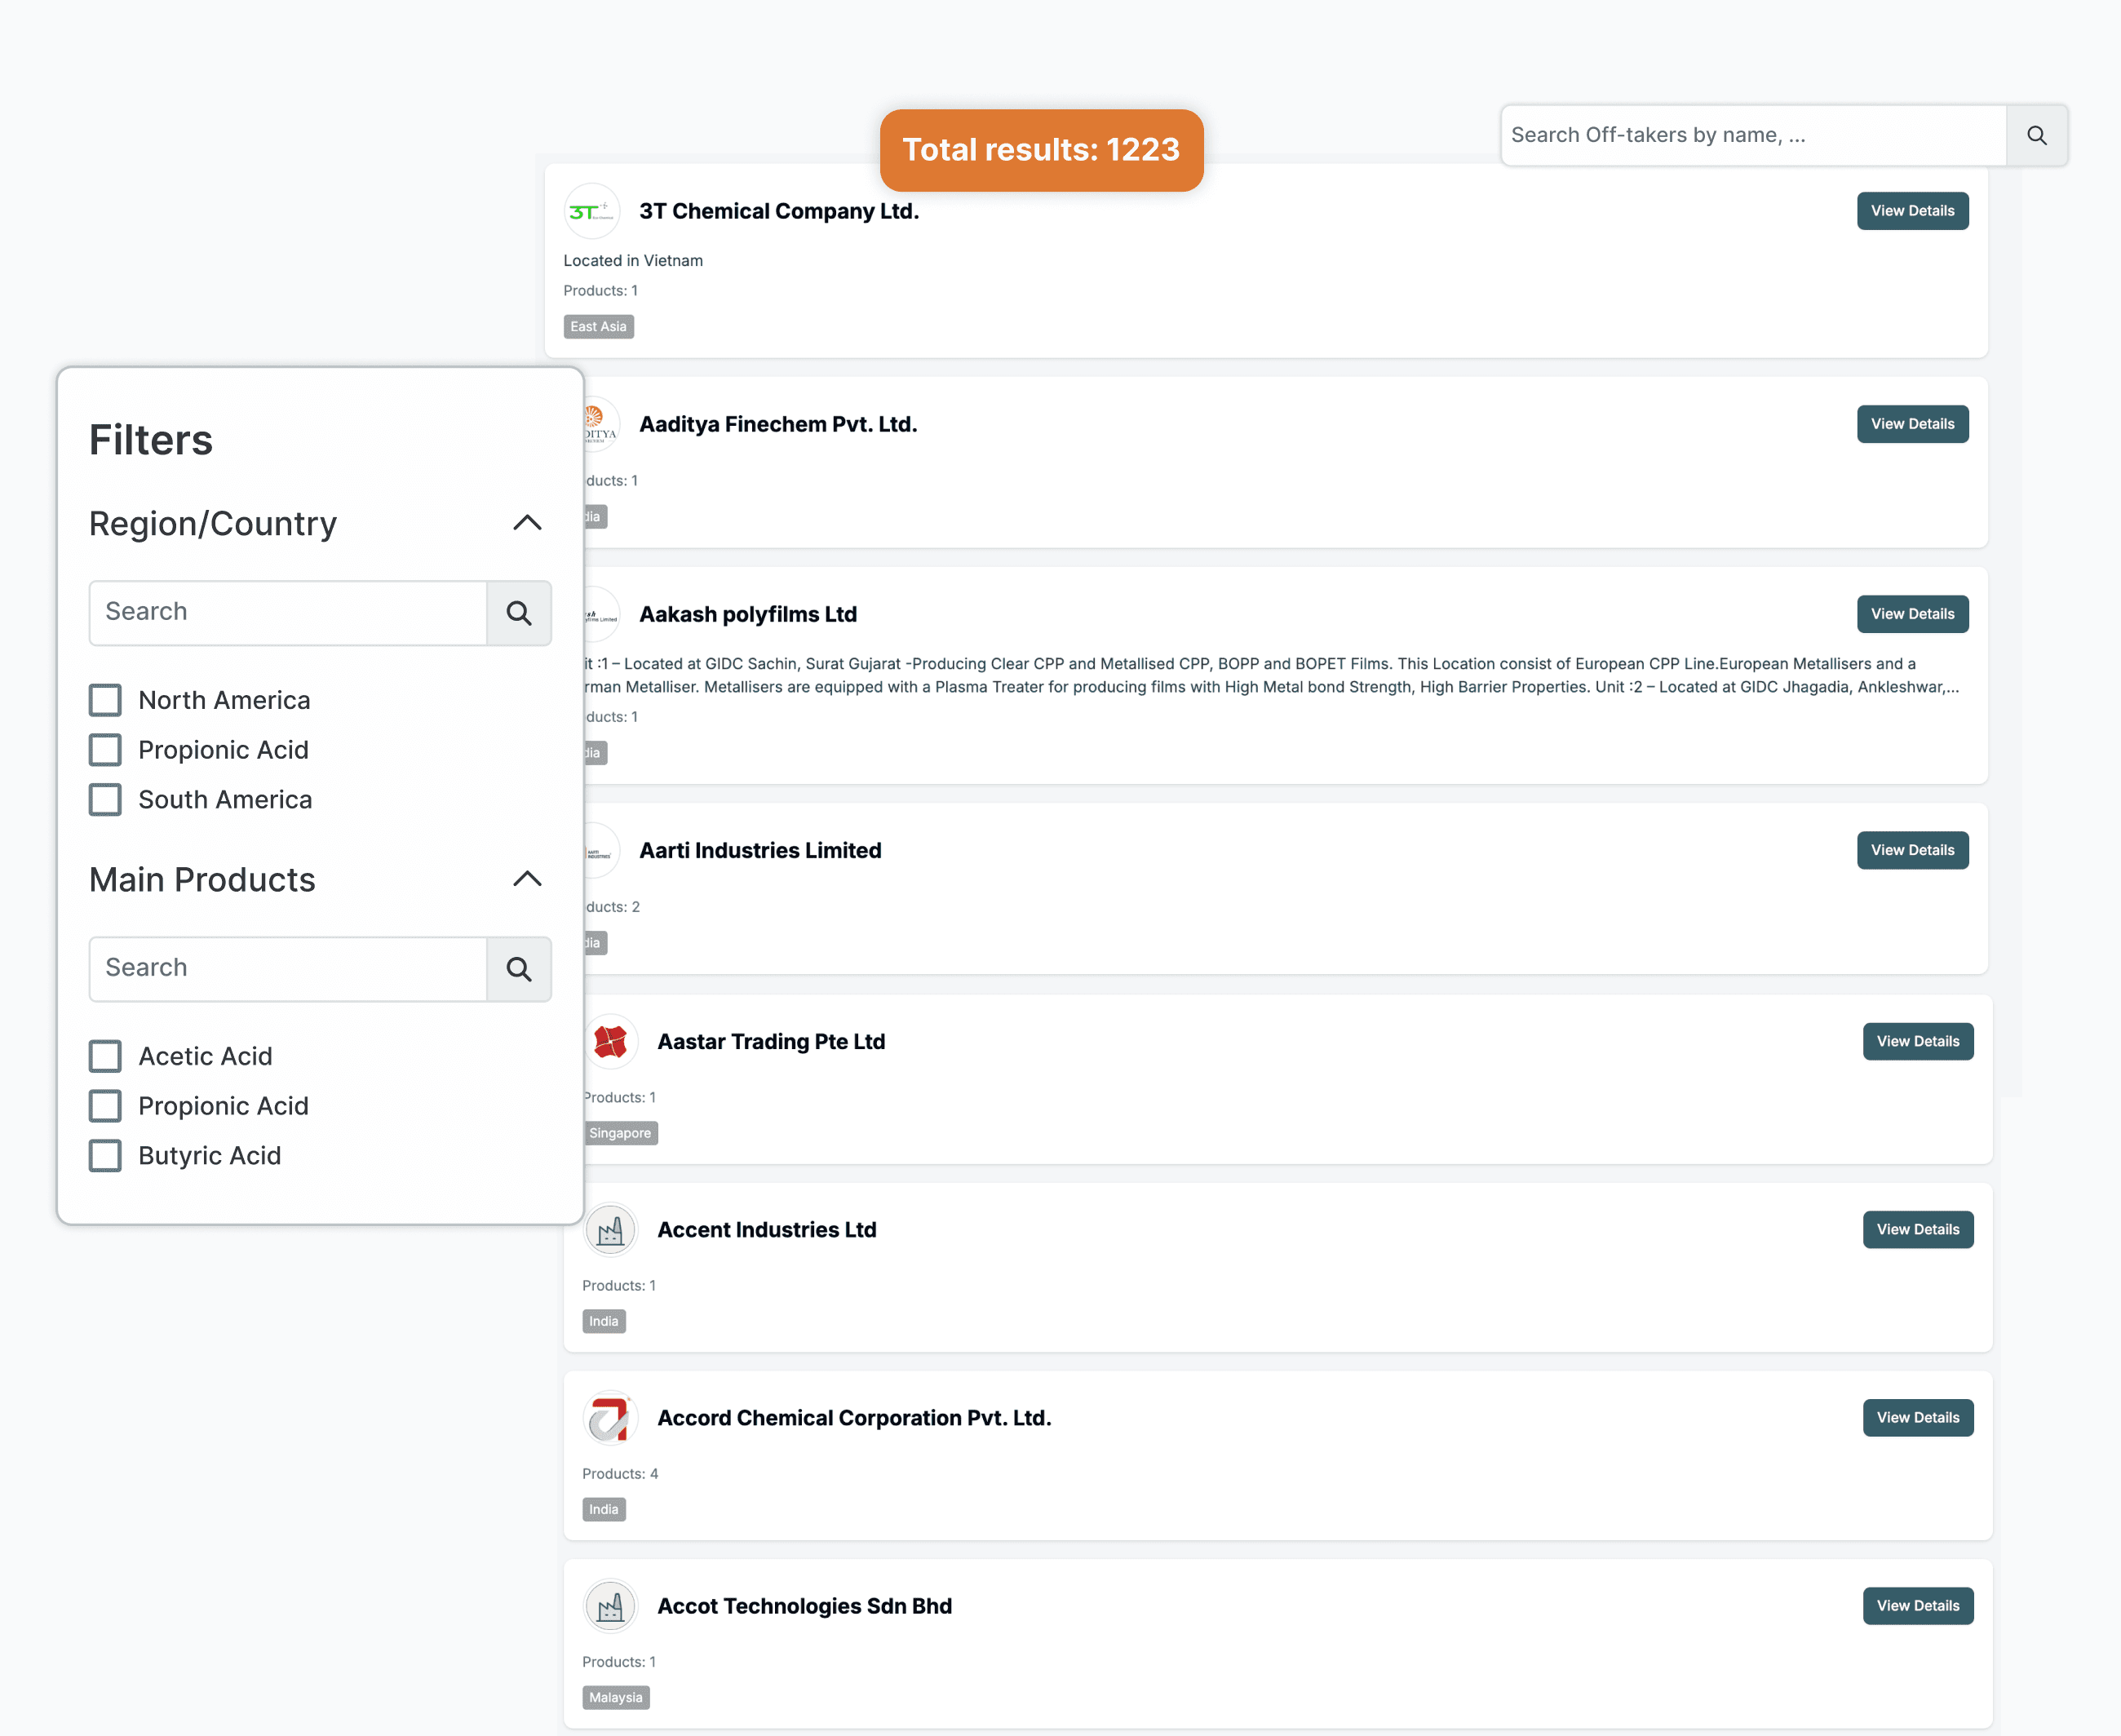Click India tag on Accent Industries
Image resolution: width=2121 pixels, height=1736 pixels.
point(604,1322)
